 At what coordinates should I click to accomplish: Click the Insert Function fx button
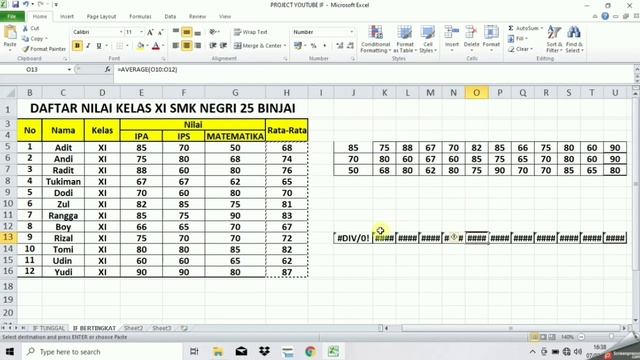point(107,69)
